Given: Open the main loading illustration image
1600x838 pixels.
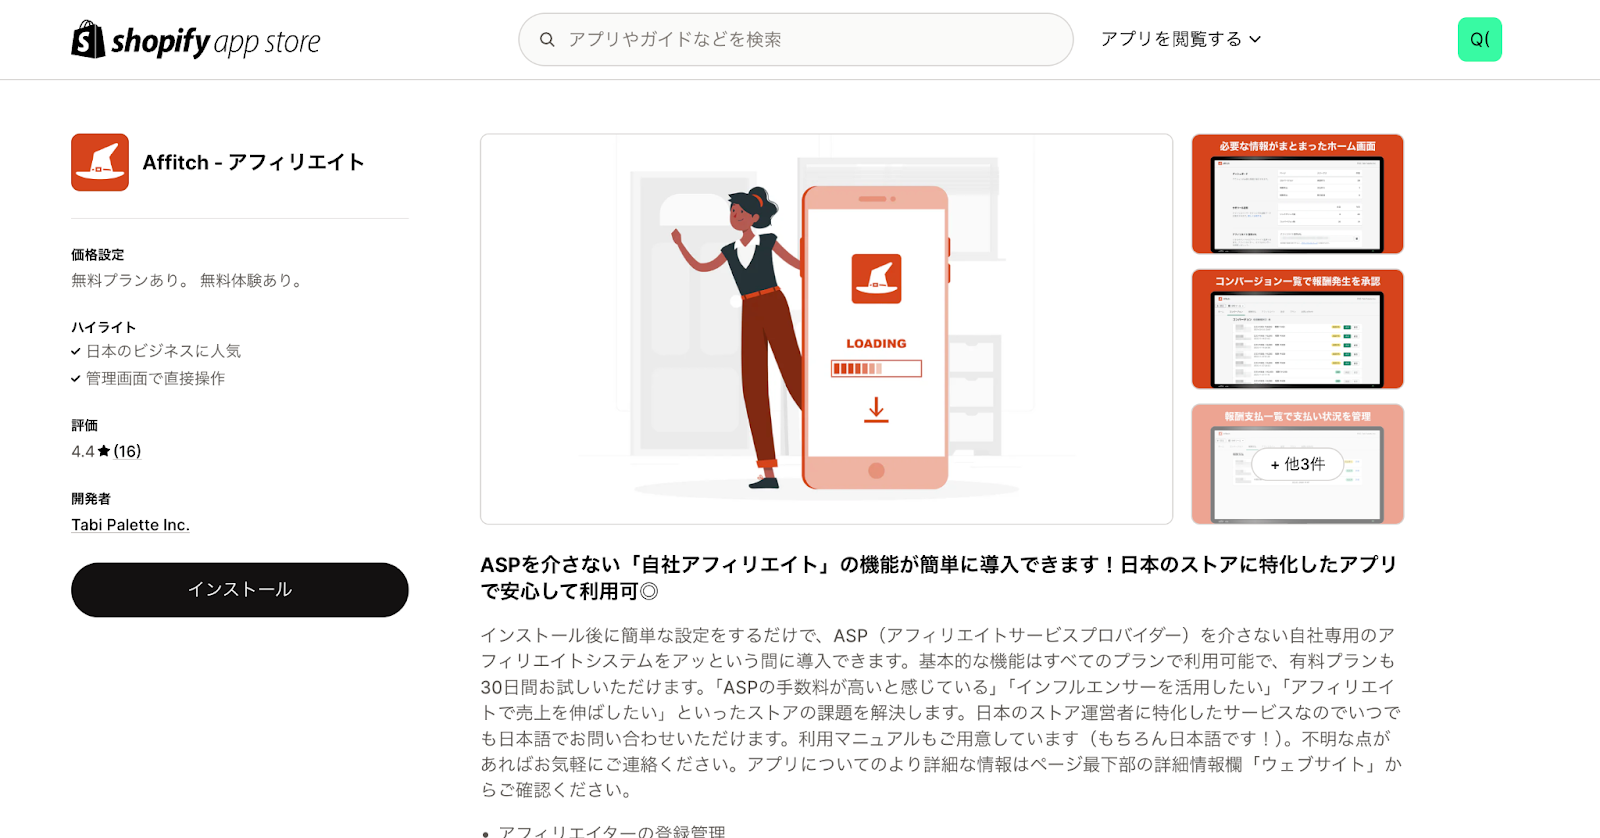Looking at the screenshot, I should click(826, 329).
